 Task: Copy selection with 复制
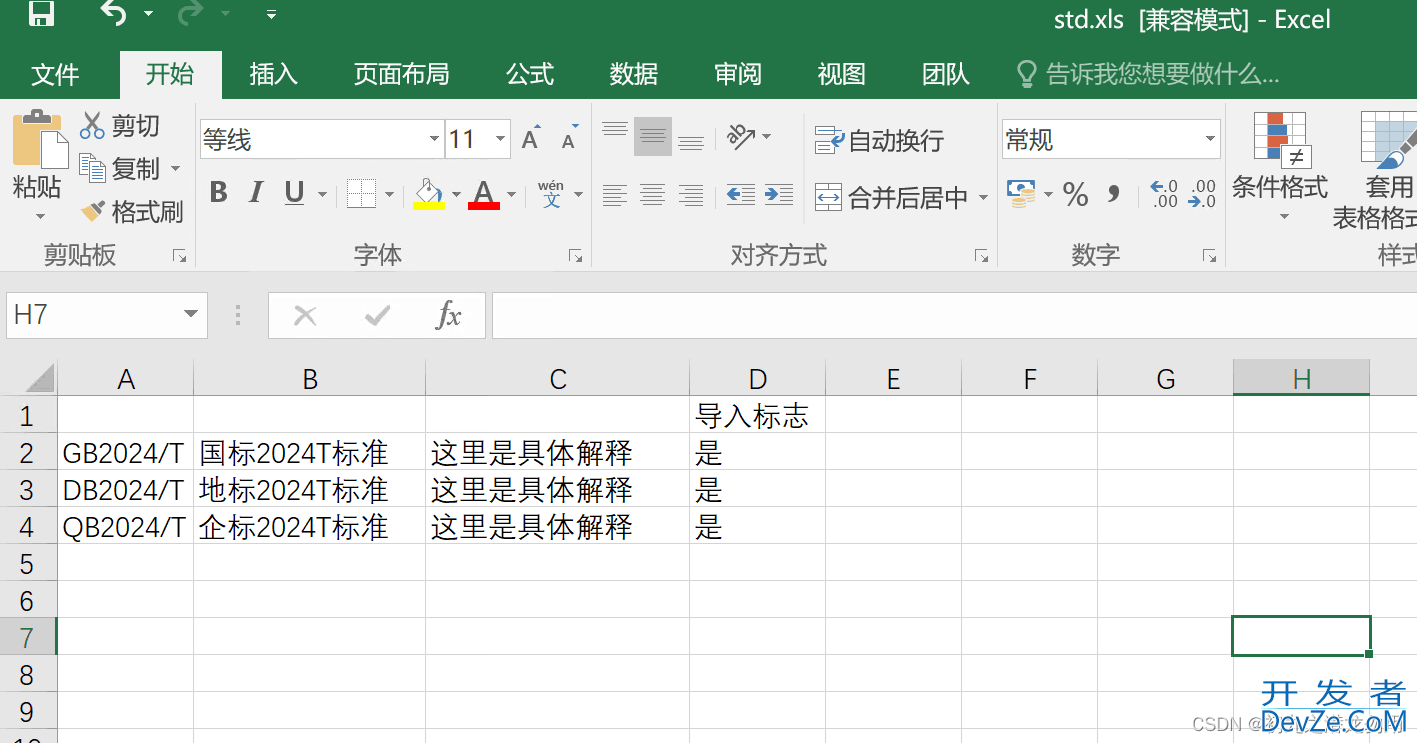[120, 168]
